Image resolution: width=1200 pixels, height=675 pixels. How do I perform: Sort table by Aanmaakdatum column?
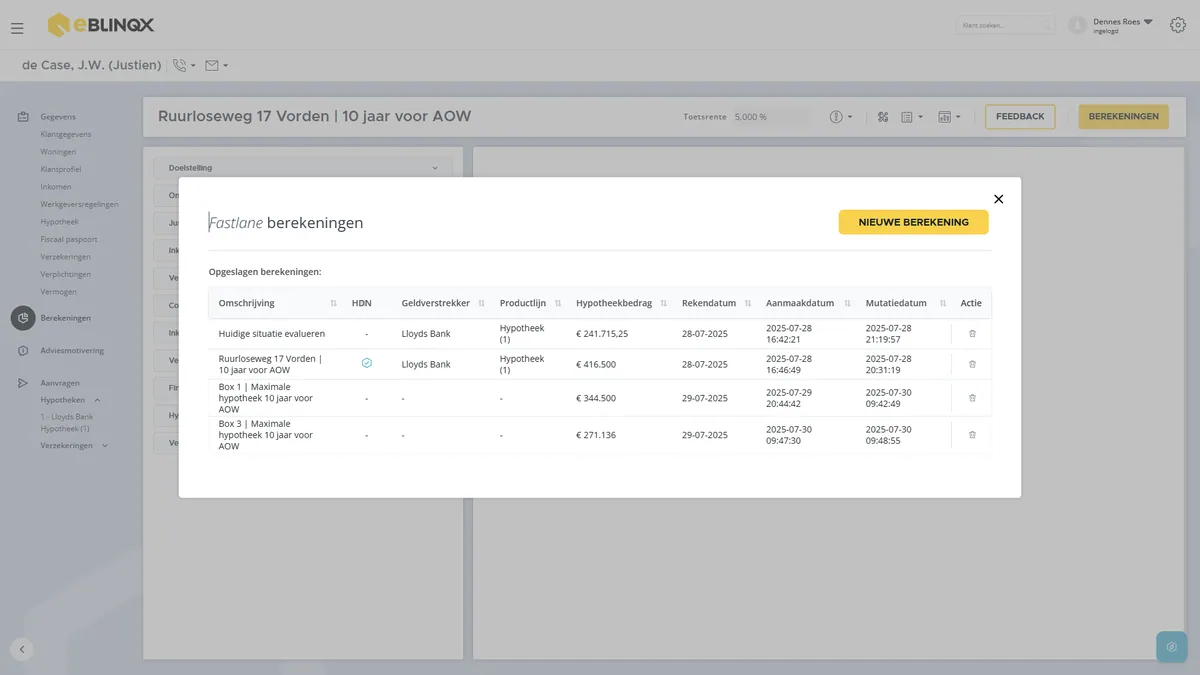[x=847, y=304]
